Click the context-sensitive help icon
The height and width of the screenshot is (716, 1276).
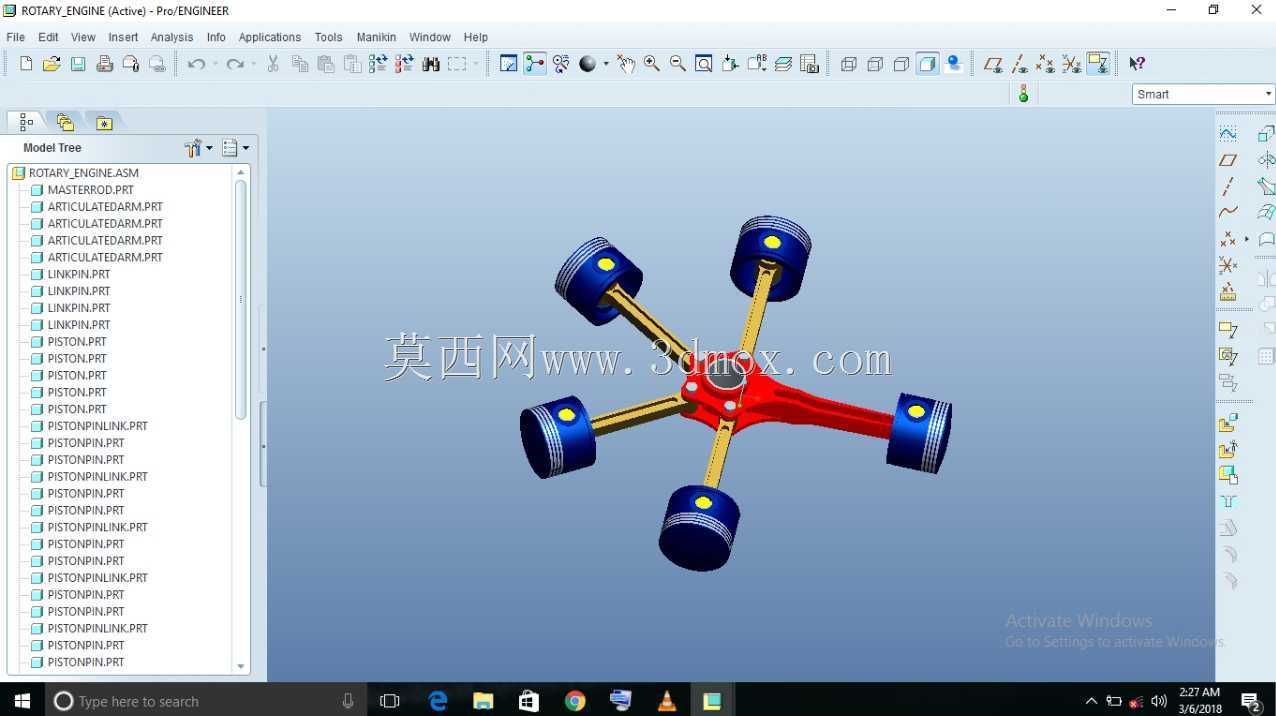click(1137, 64)
